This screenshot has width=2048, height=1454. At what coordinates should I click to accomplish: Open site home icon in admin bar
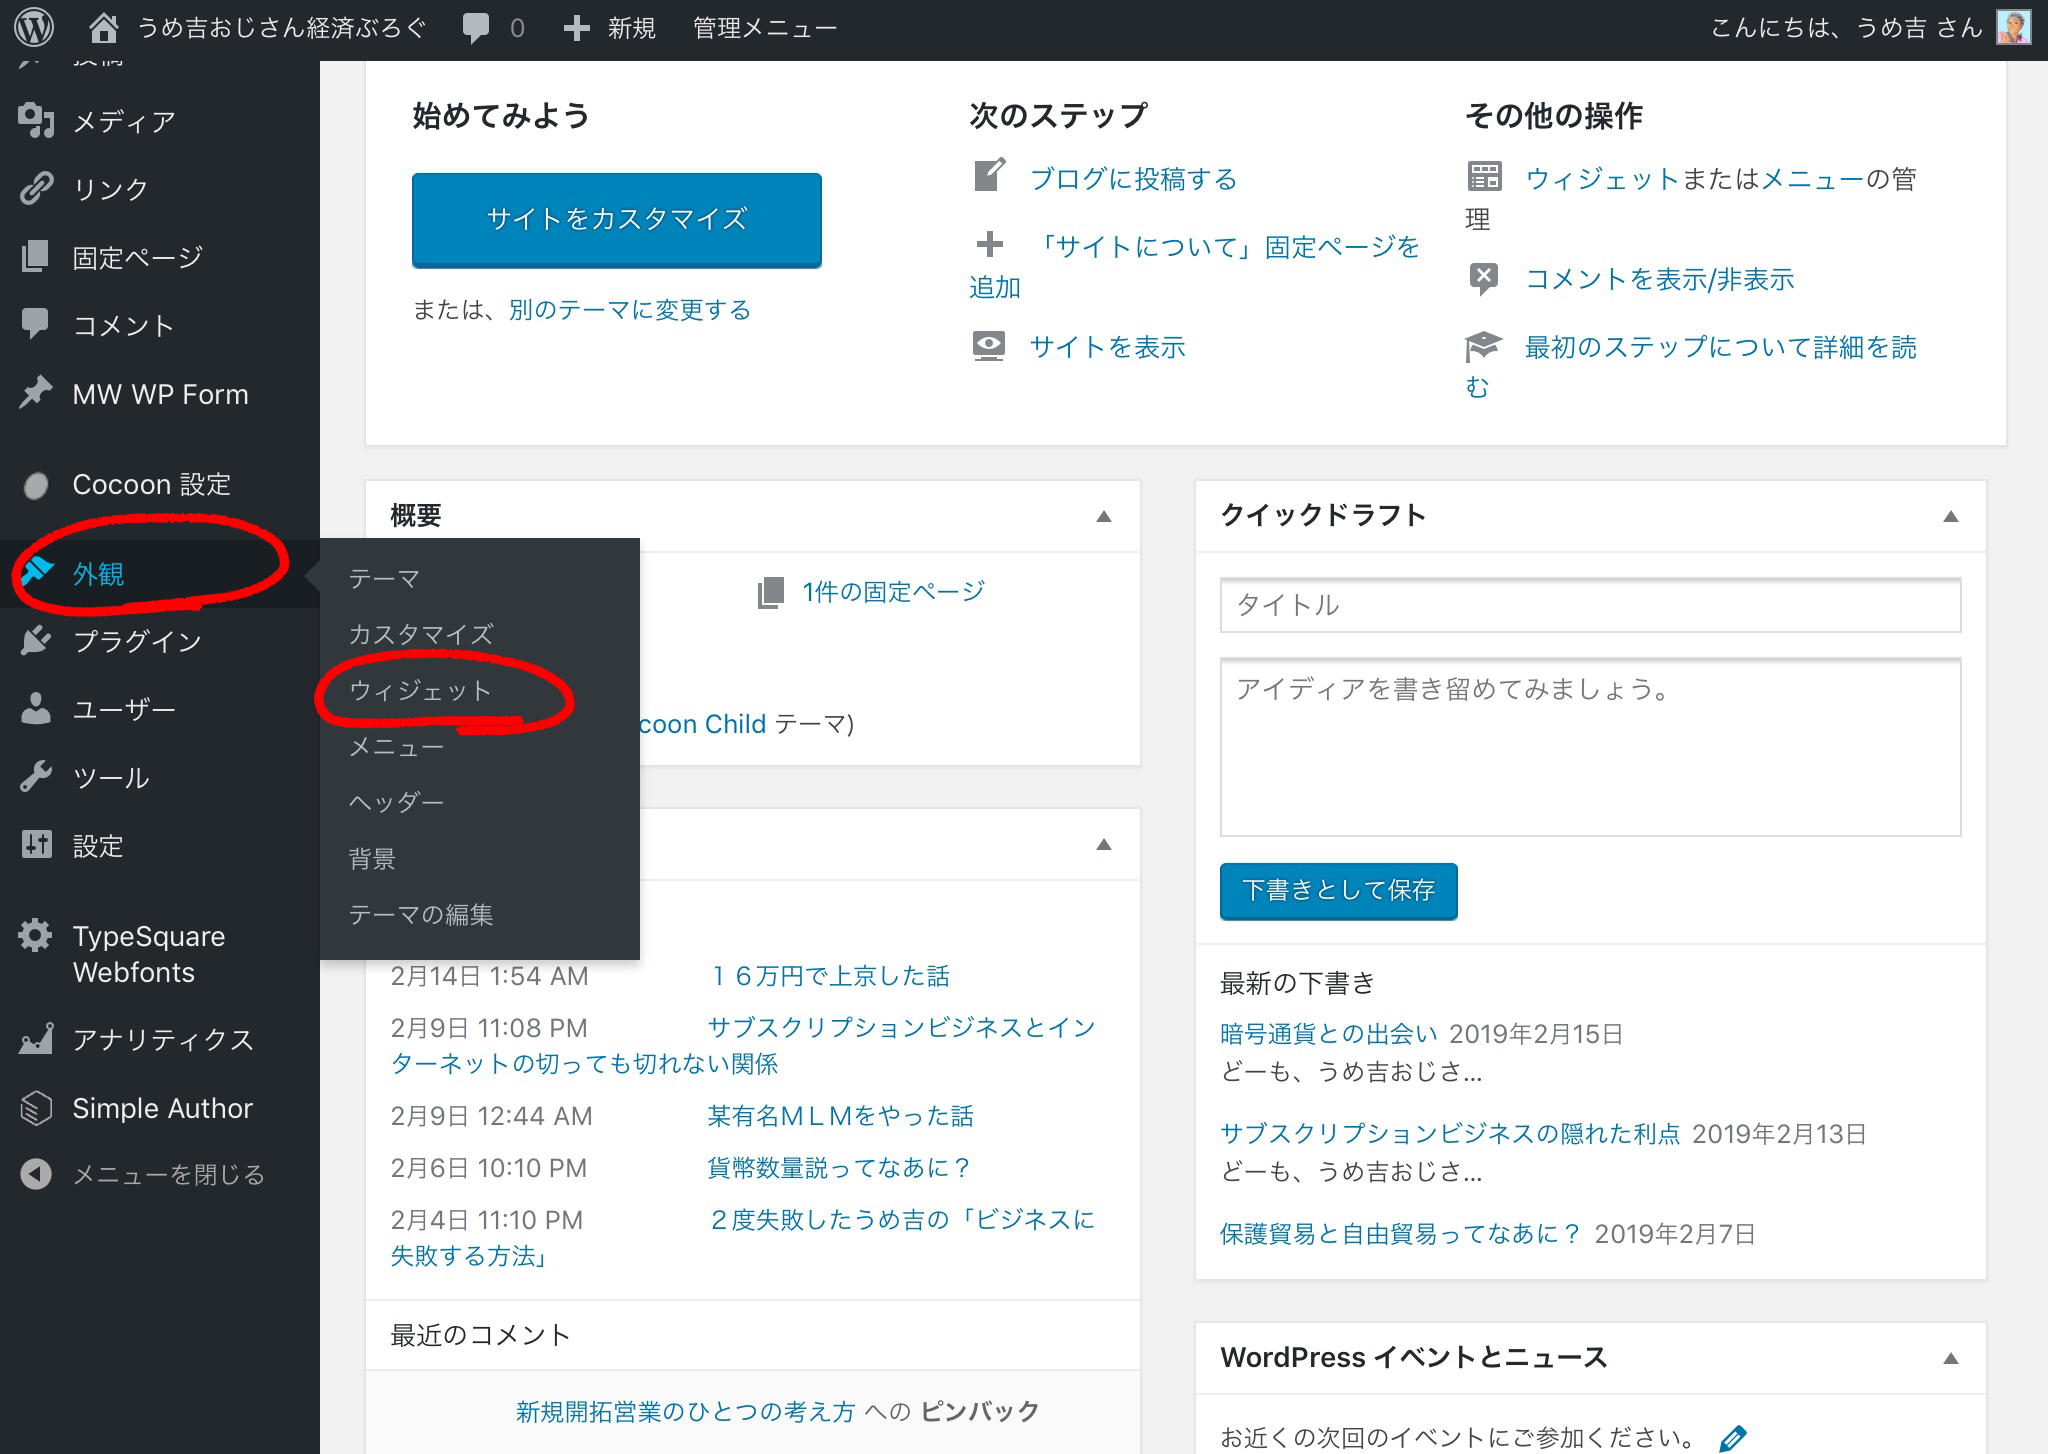click(103, 28)
